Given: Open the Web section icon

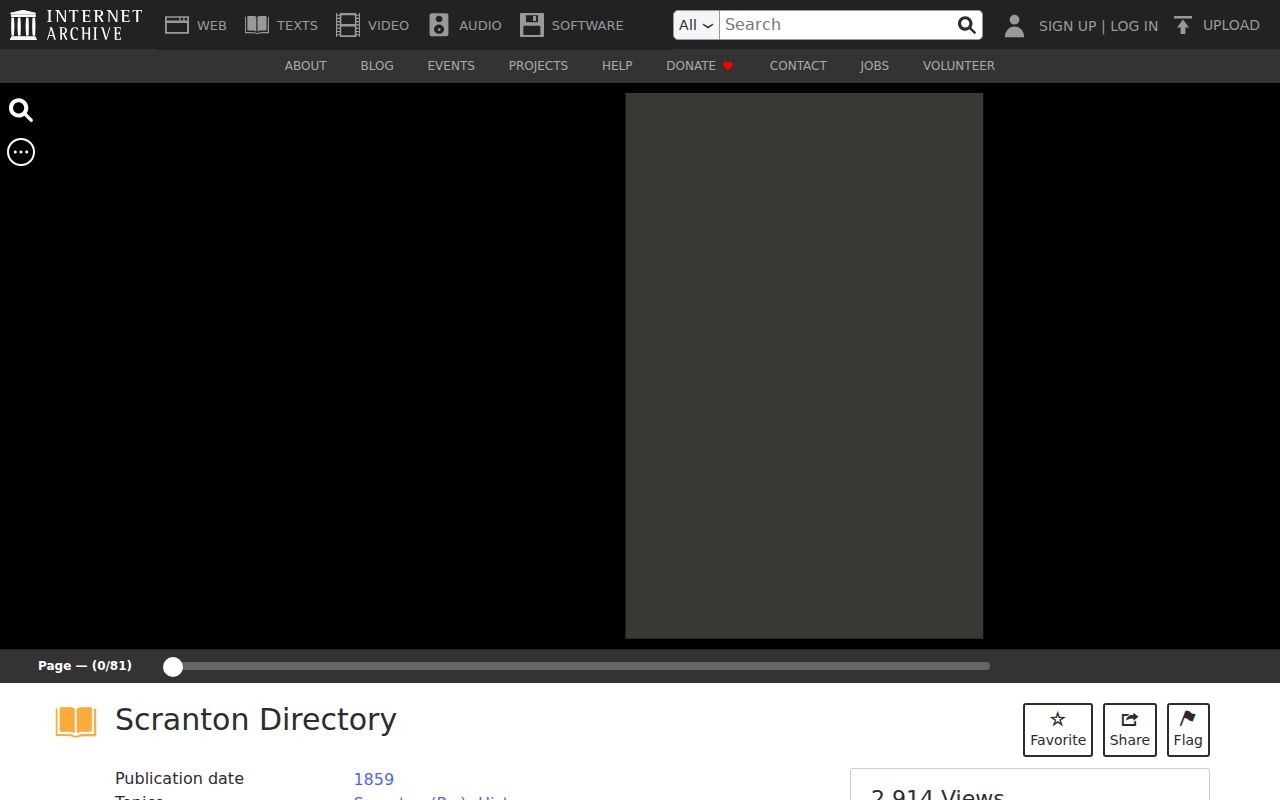Looking at the screenshot, I should coord(177,25).
